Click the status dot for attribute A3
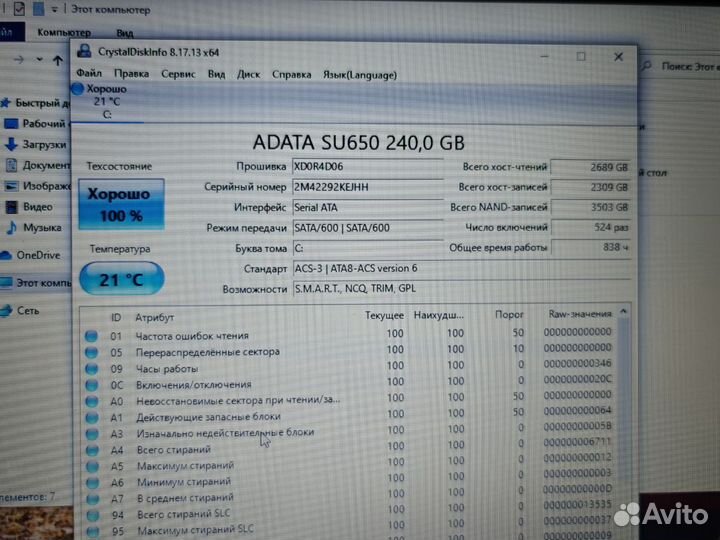The width and height of the screenshot is (720, 540). (x=92, y=434)
